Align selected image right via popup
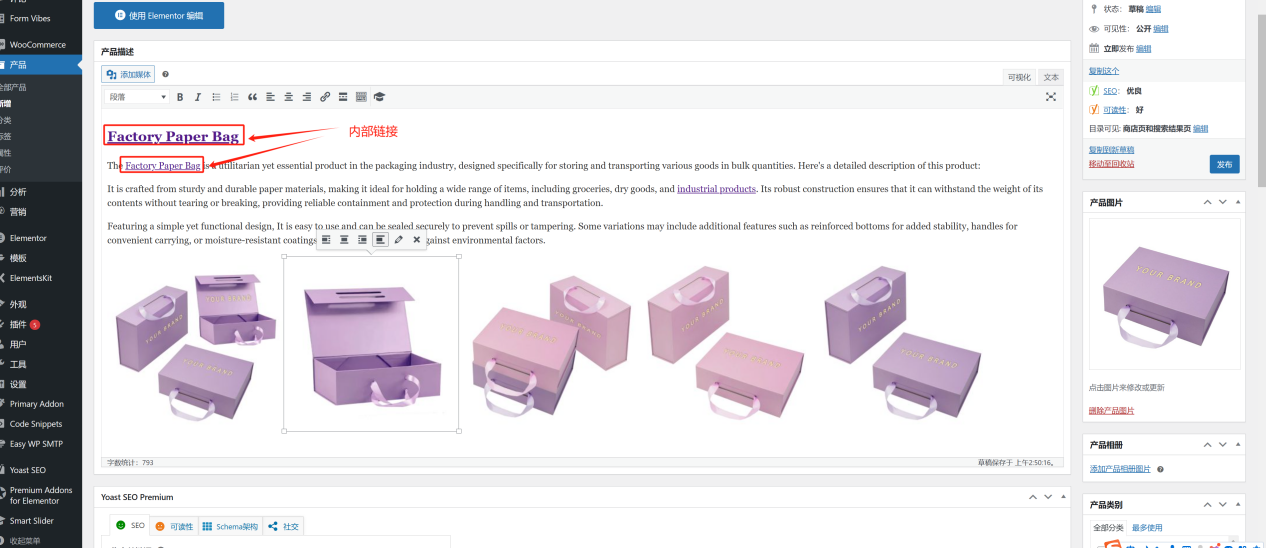1266x548 pixels. (x=362, y=240)
